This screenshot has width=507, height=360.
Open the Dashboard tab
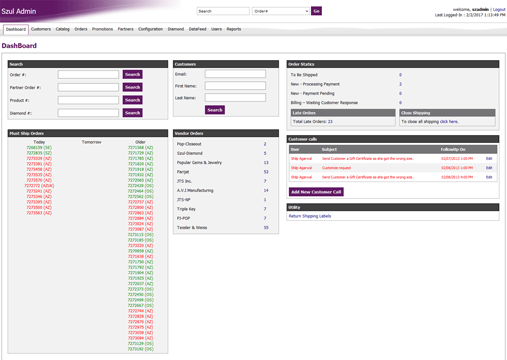(16, 29)
